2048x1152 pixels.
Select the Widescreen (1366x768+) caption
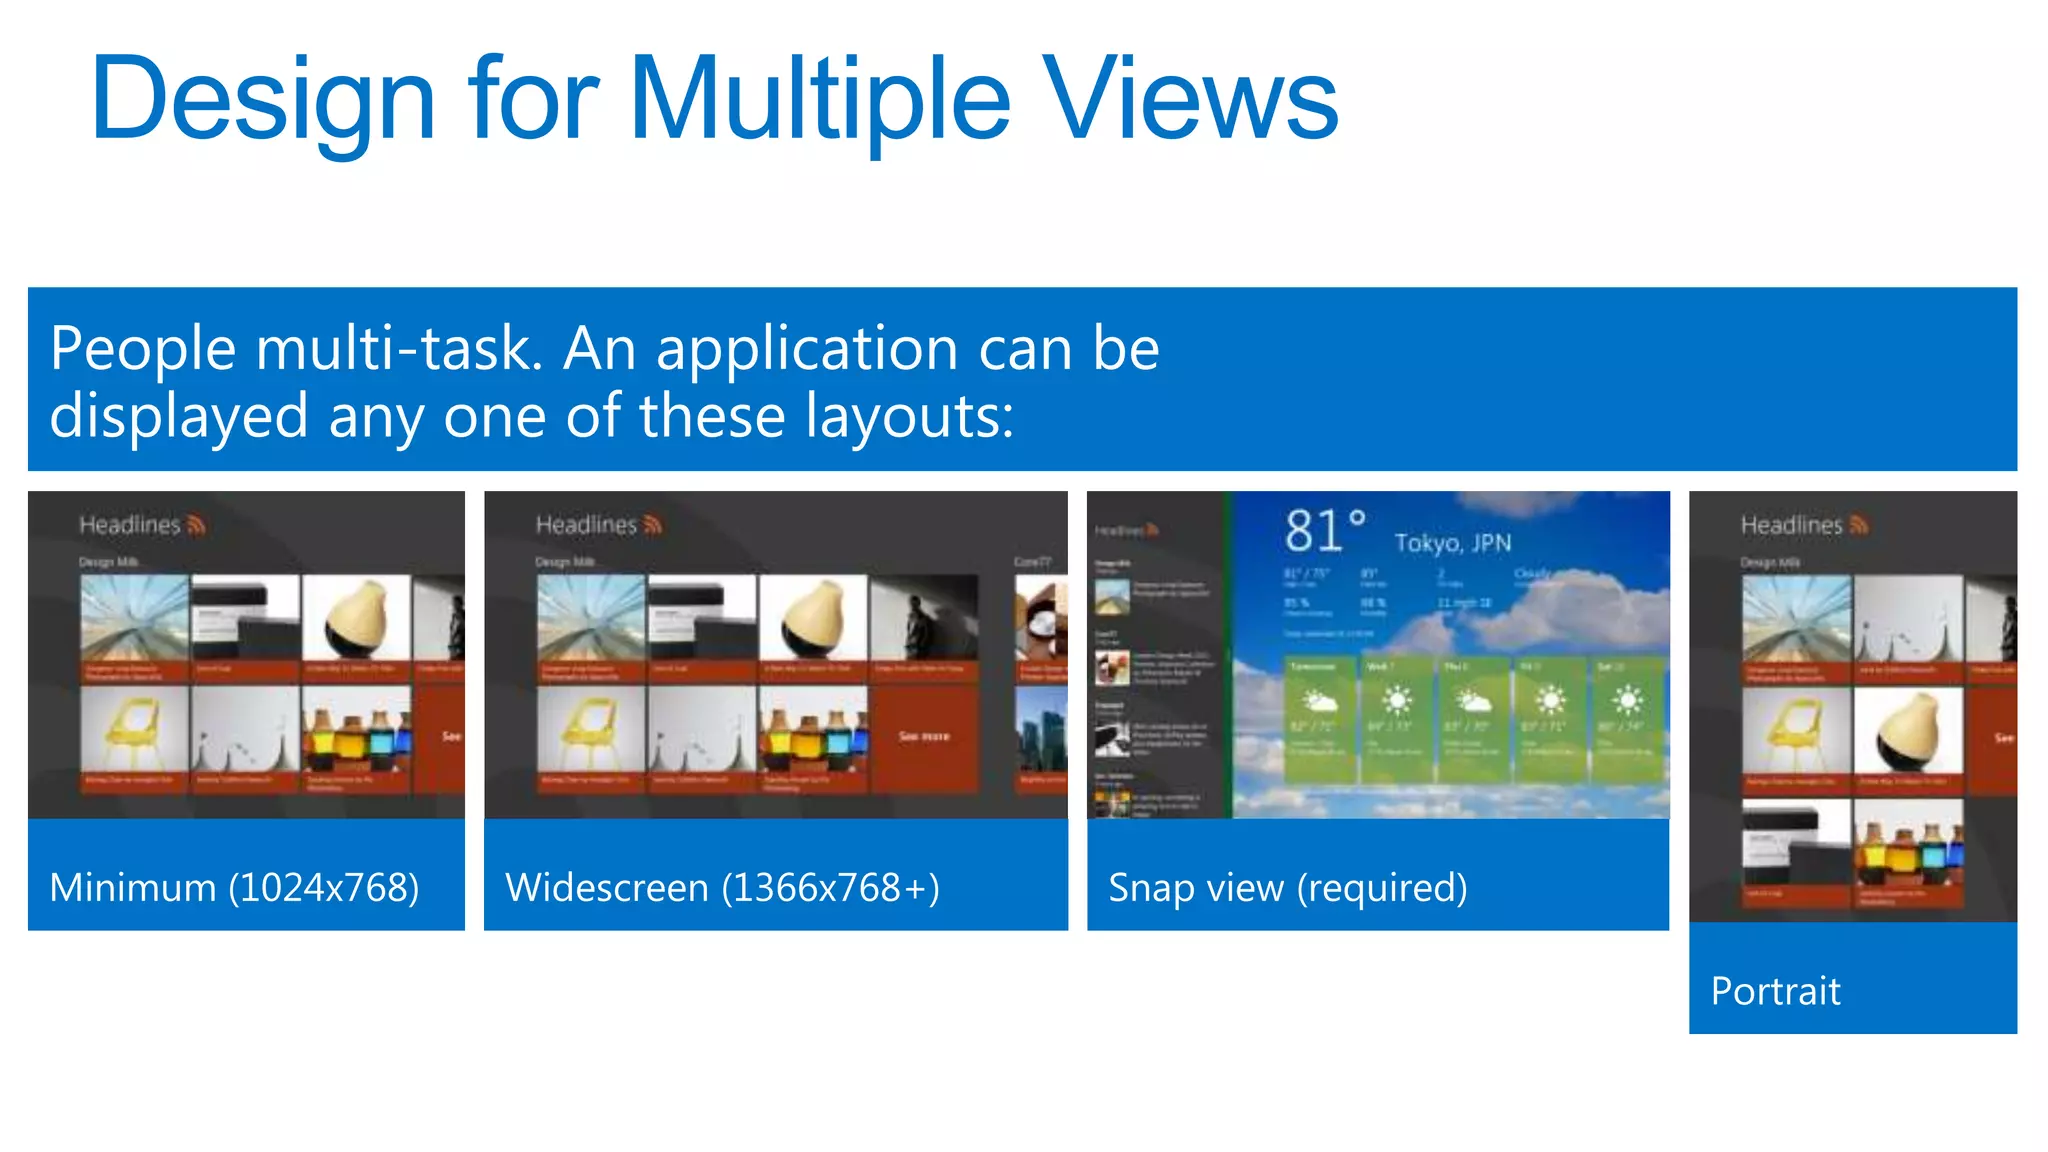click(x=722, y=887)
